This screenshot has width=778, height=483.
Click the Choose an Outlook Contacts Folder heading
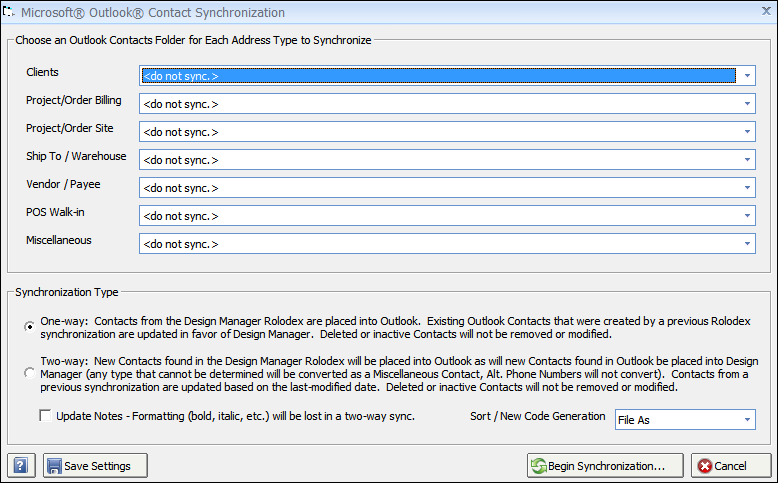pyautogui.click(x=193, y=40)
